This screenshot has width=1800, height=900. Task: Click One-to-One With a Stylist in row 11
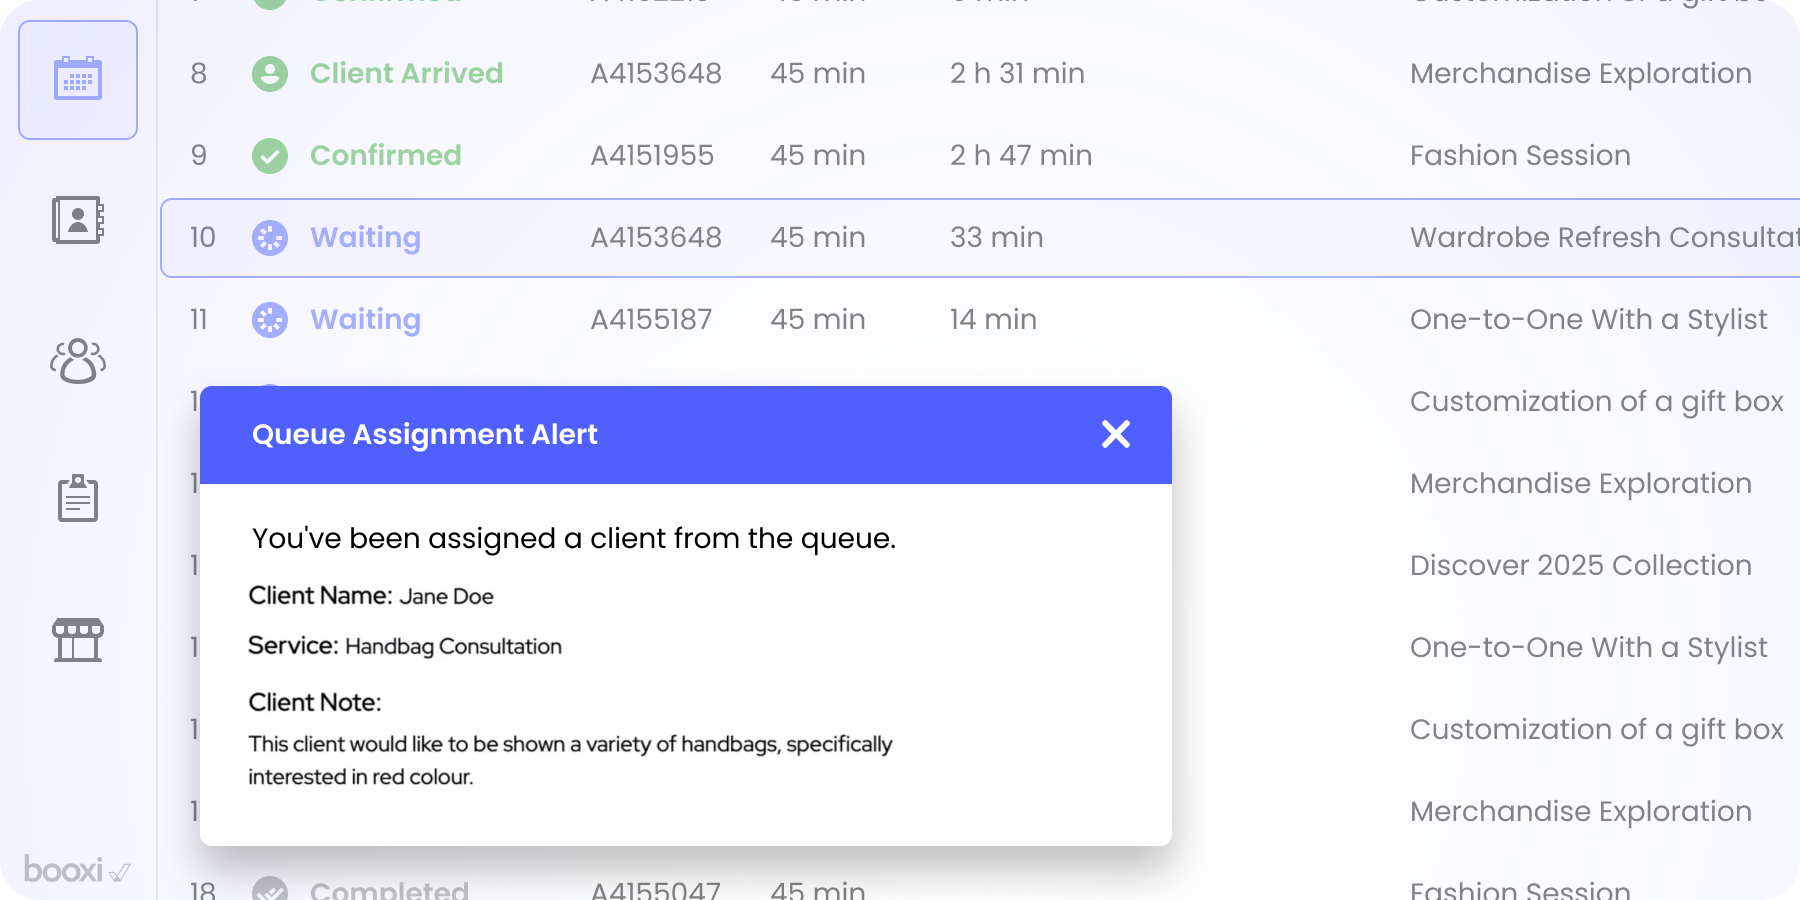1589,319
